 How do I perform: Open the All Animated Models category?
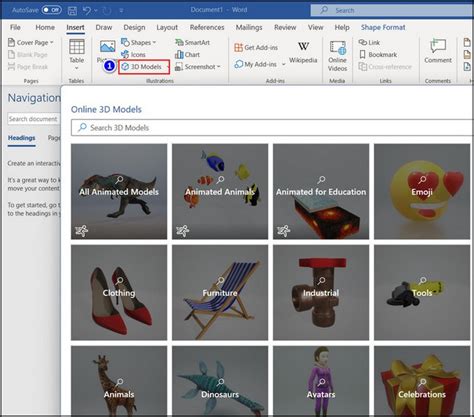119,192
